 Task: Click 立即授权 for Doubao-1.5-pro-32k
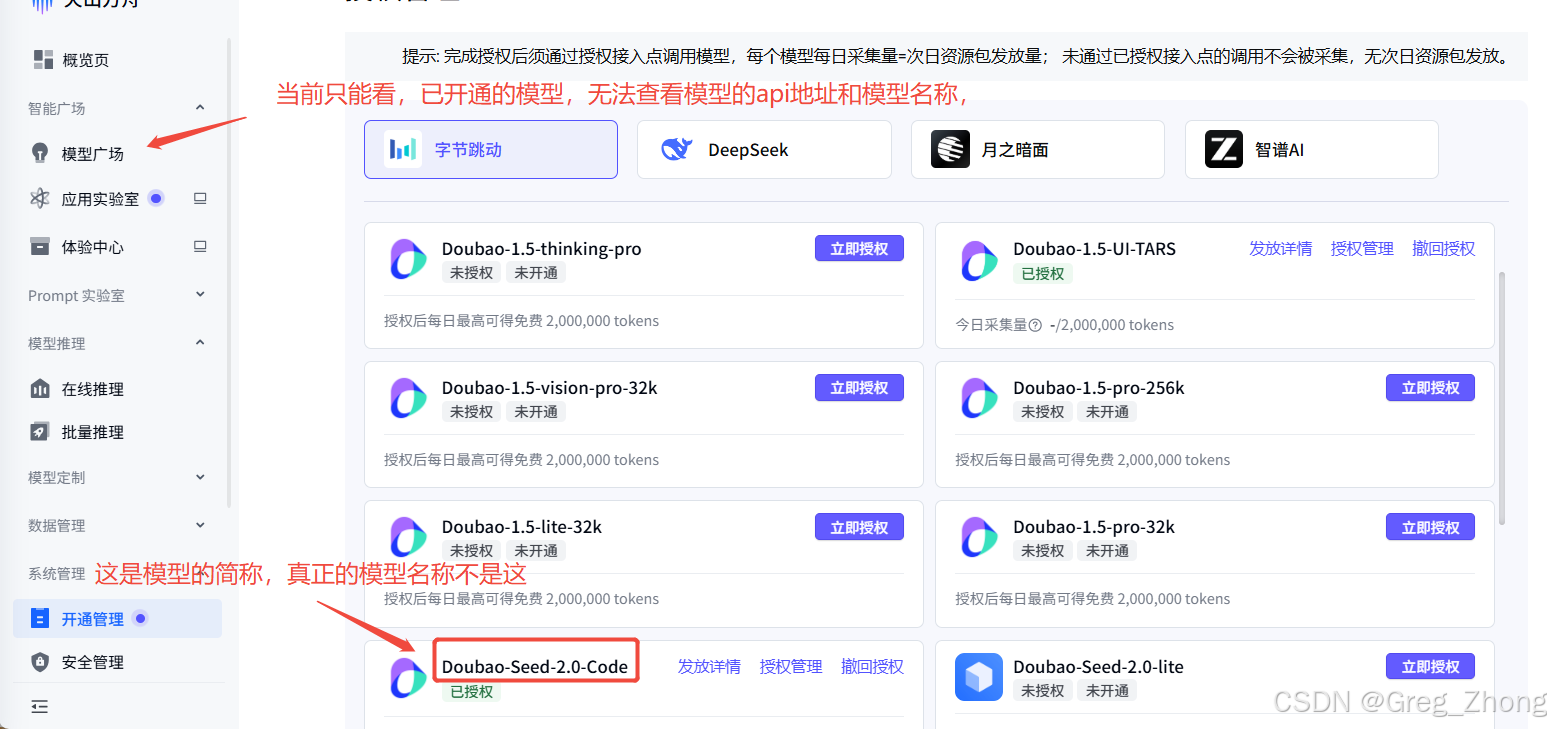coord(1430,526)
